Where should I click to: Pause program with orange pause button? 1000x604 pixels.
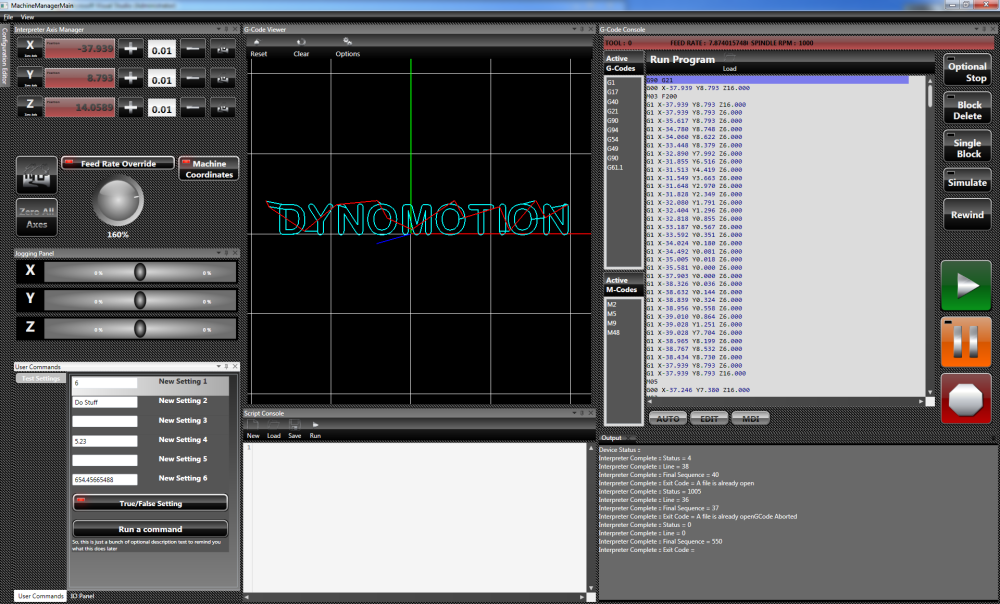966,343
